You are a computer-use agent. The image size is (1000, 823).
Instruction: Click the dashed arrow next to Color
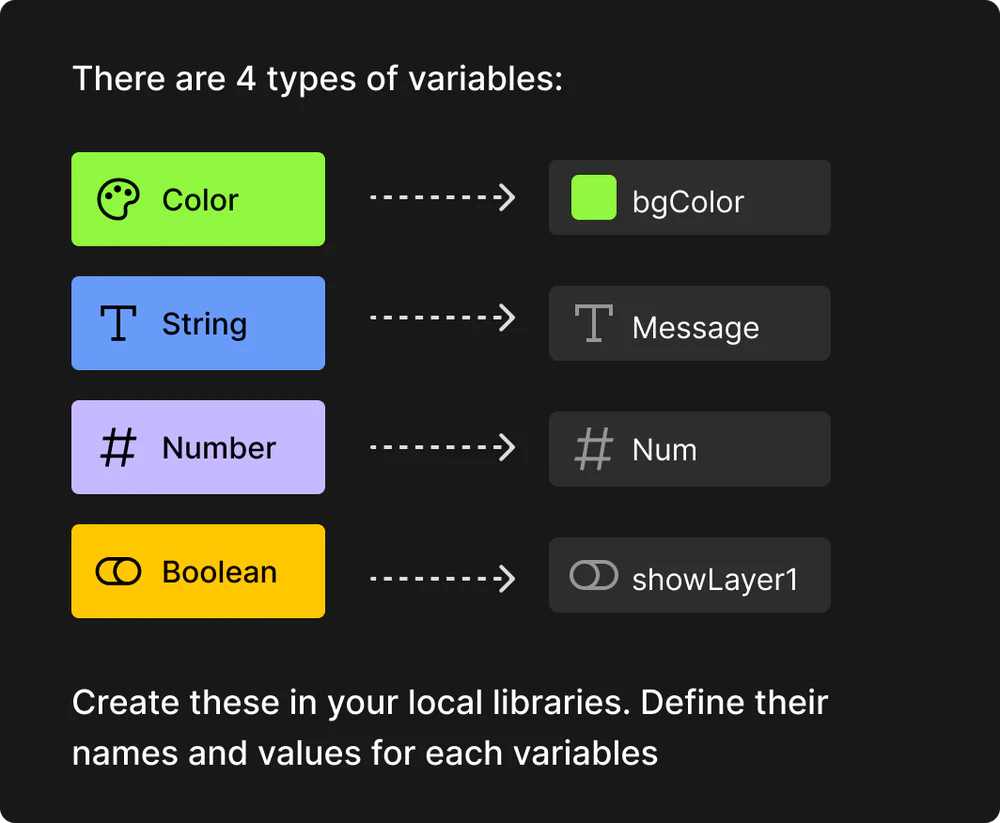coord(441,198)
